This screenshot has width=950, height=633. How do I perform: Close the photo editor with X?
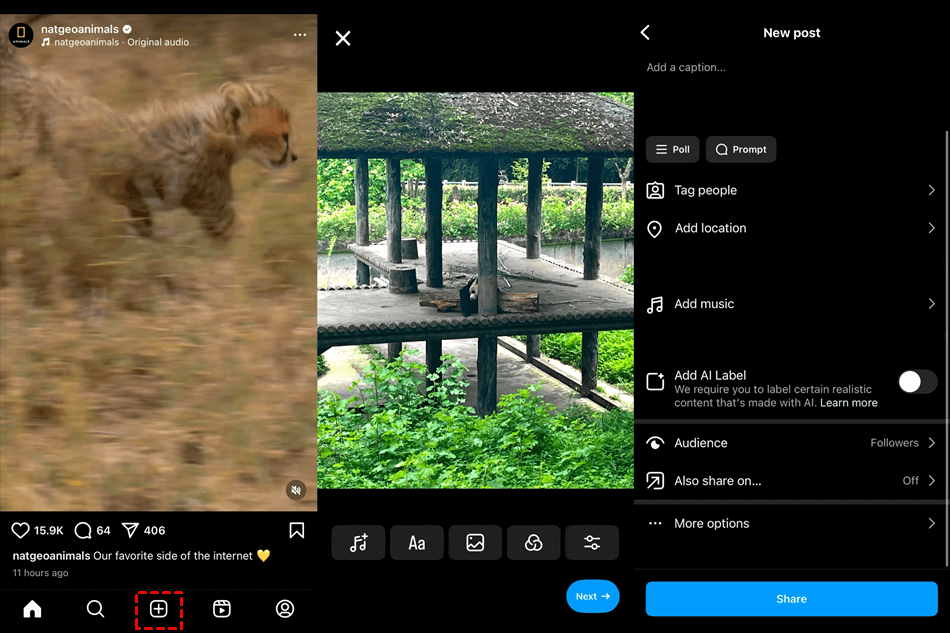[343, 38]
